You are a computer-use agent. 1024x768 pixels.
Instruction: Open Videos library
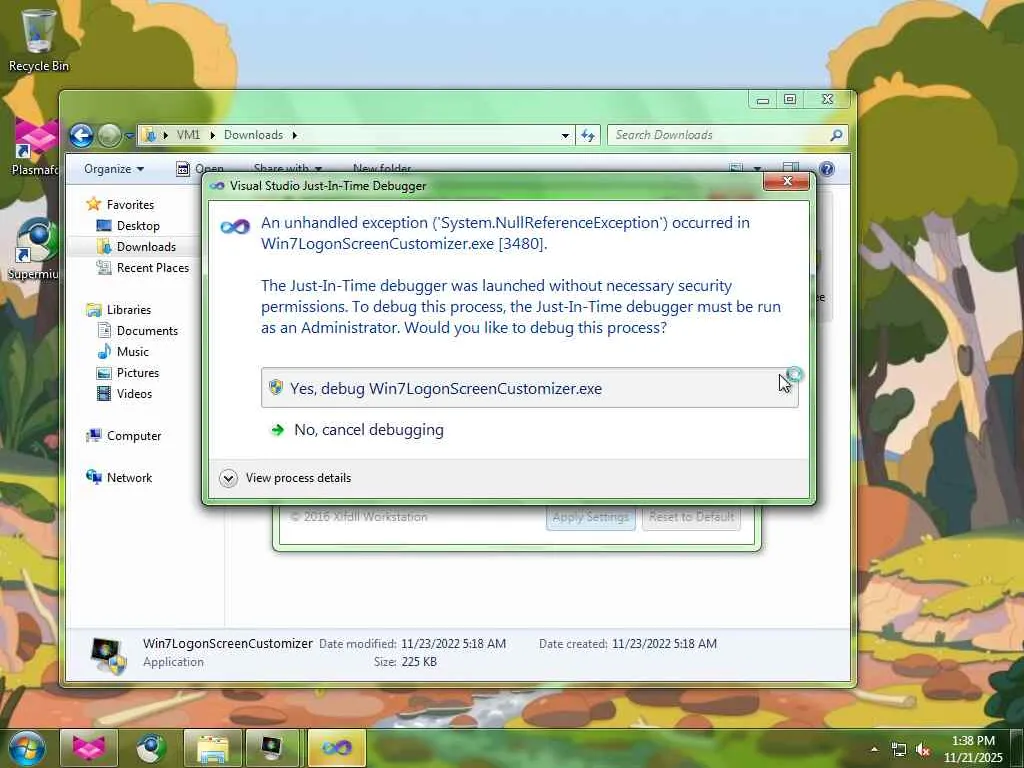tap(134, 394)
